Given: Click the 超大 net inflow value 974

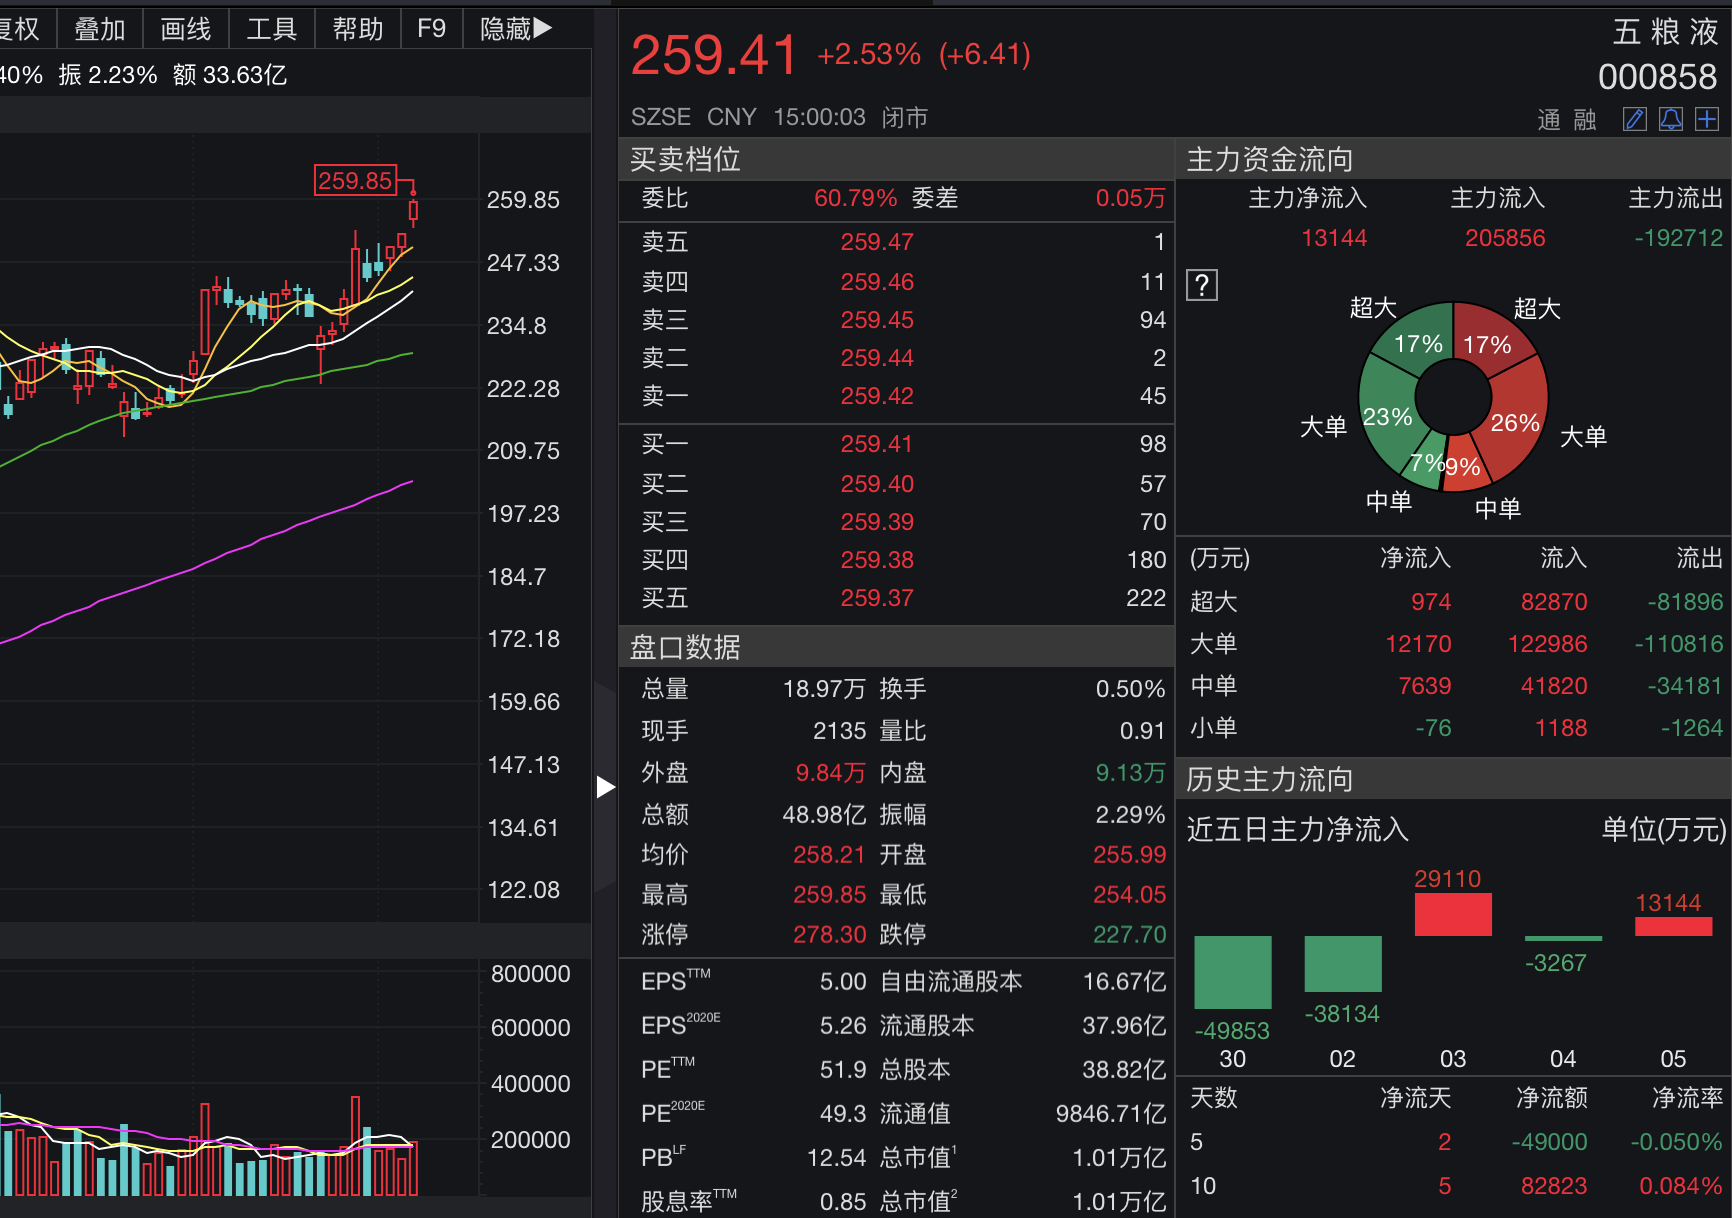Looking at the screenshot, I should 1431,602.
